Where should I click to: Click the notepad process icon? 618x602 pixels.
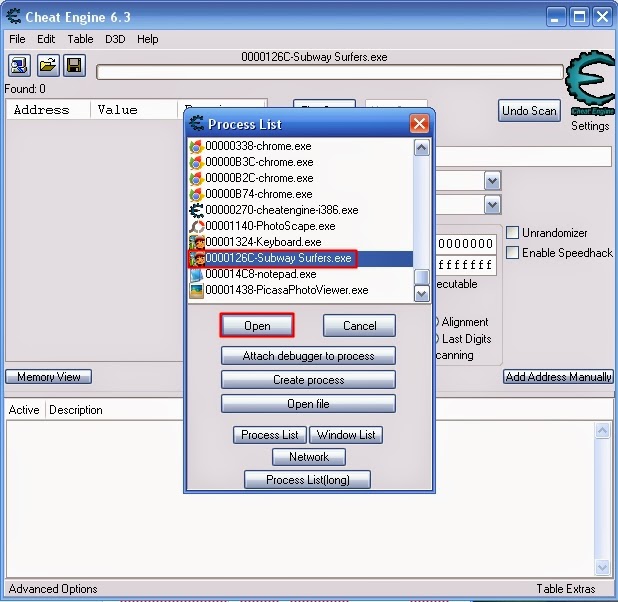coord(197,274)
